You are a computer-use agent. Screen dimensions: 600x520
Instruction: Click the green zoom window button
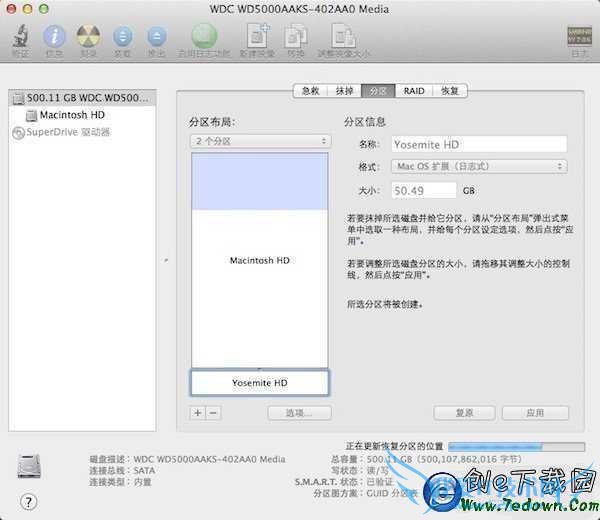(x=44, y=9)
